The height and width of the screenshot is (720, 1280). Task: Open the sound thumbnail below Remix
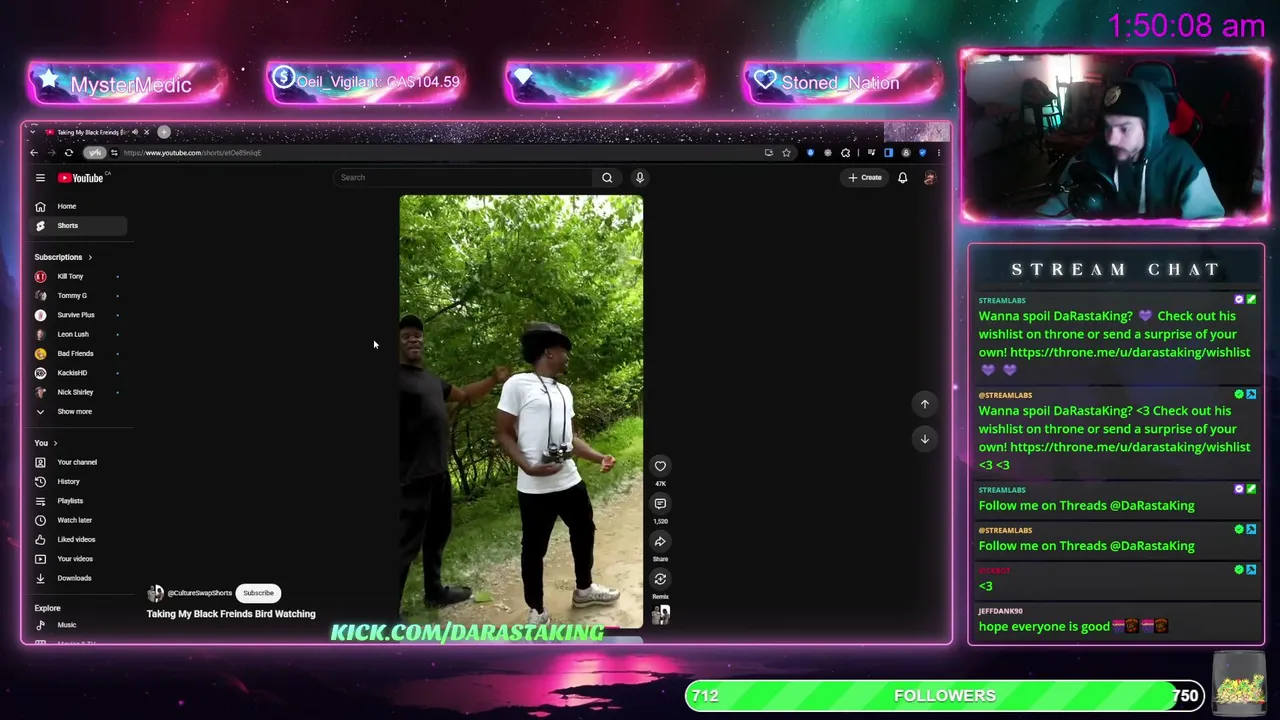pos(660,615)
